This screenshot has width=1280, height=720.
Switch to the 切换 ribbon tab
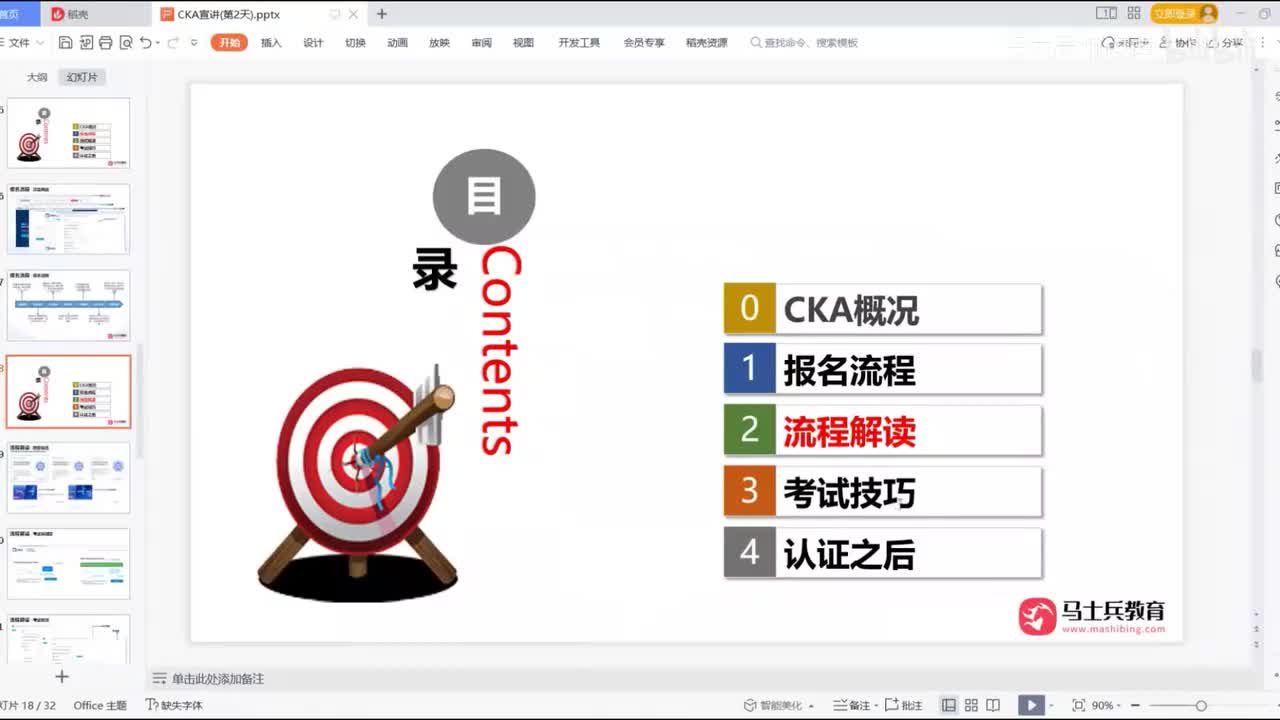[355, 43]
